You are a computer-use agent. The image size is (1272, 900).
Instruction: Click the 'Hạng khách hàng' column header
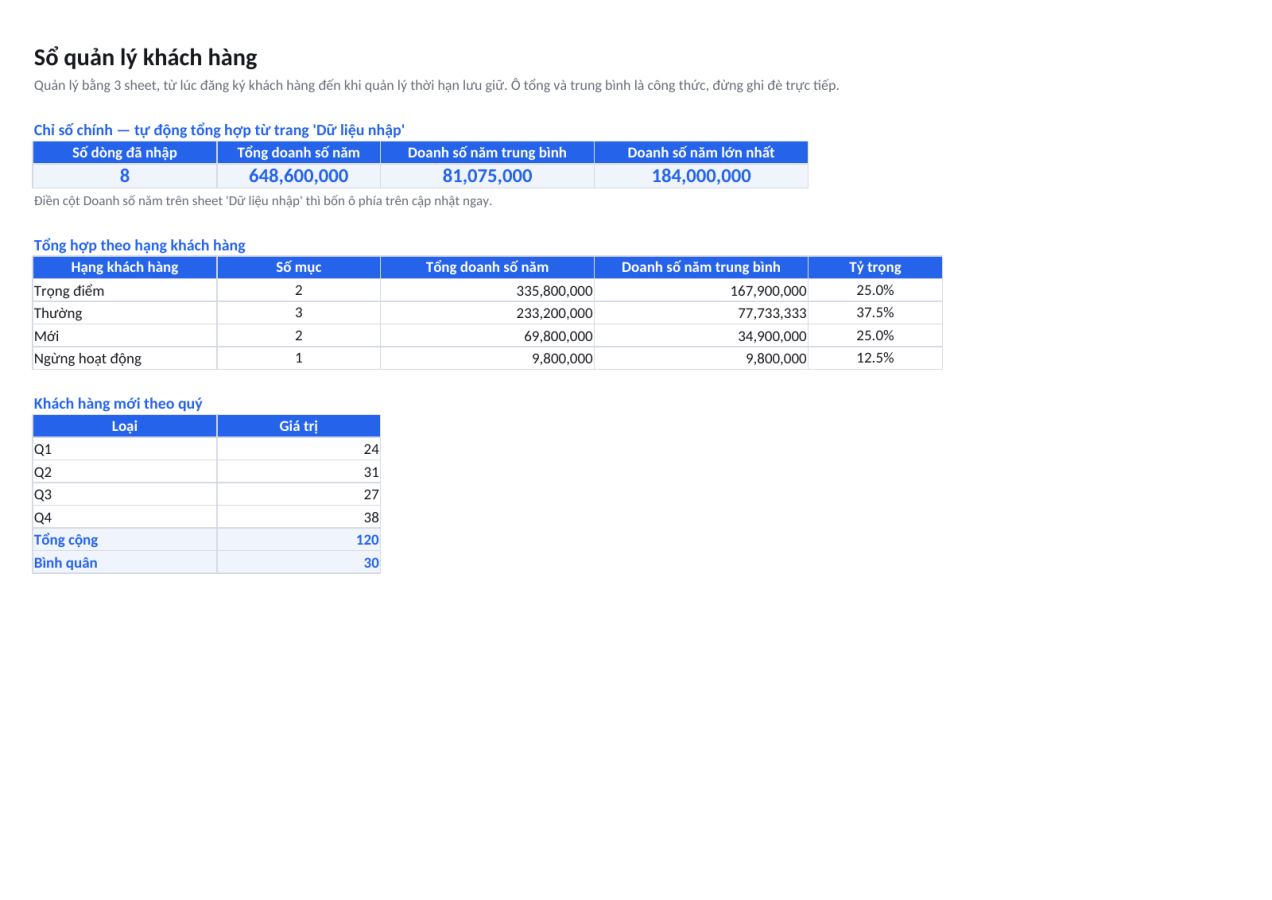(x=125, y=267)
